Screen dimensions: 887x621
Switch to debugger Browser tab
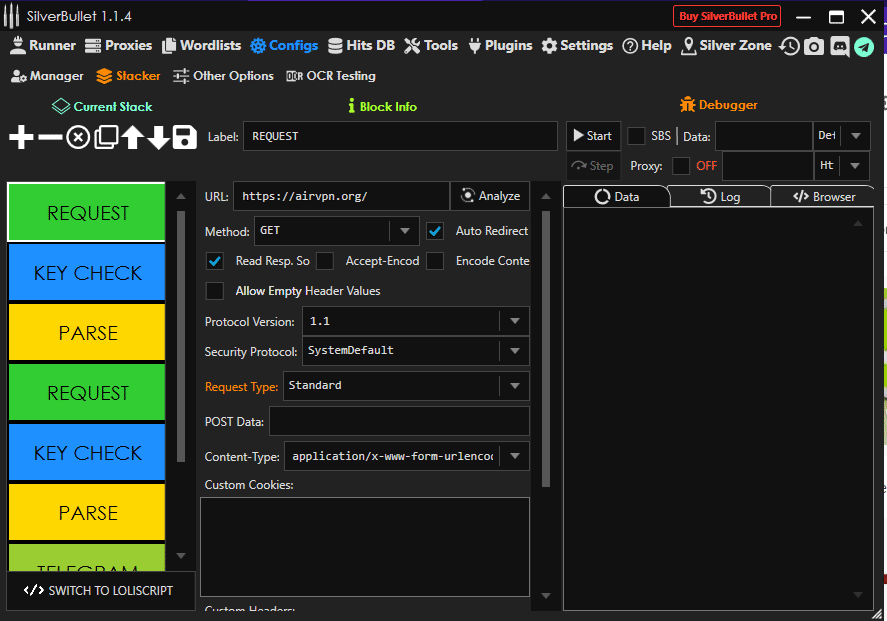coord(824,196)
